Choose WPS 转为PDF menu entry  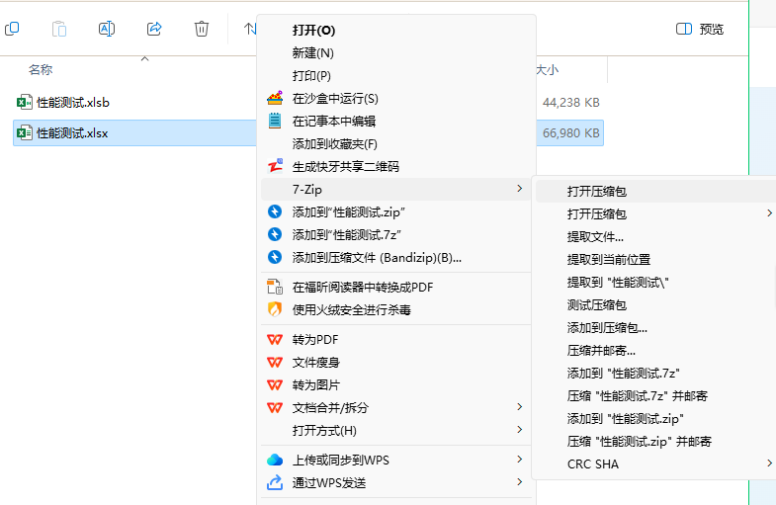(x=396, y=340)
